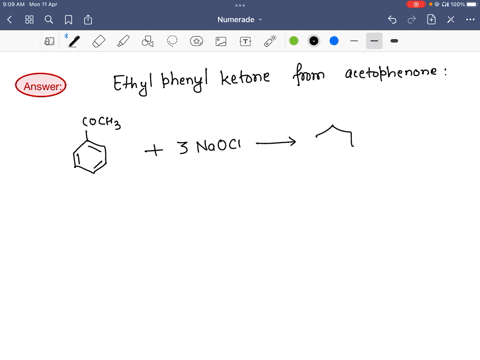The image size is (480, 360).
Task: Open the three-dot more menu
Action: pyautogui.click(x=470, y=20)
